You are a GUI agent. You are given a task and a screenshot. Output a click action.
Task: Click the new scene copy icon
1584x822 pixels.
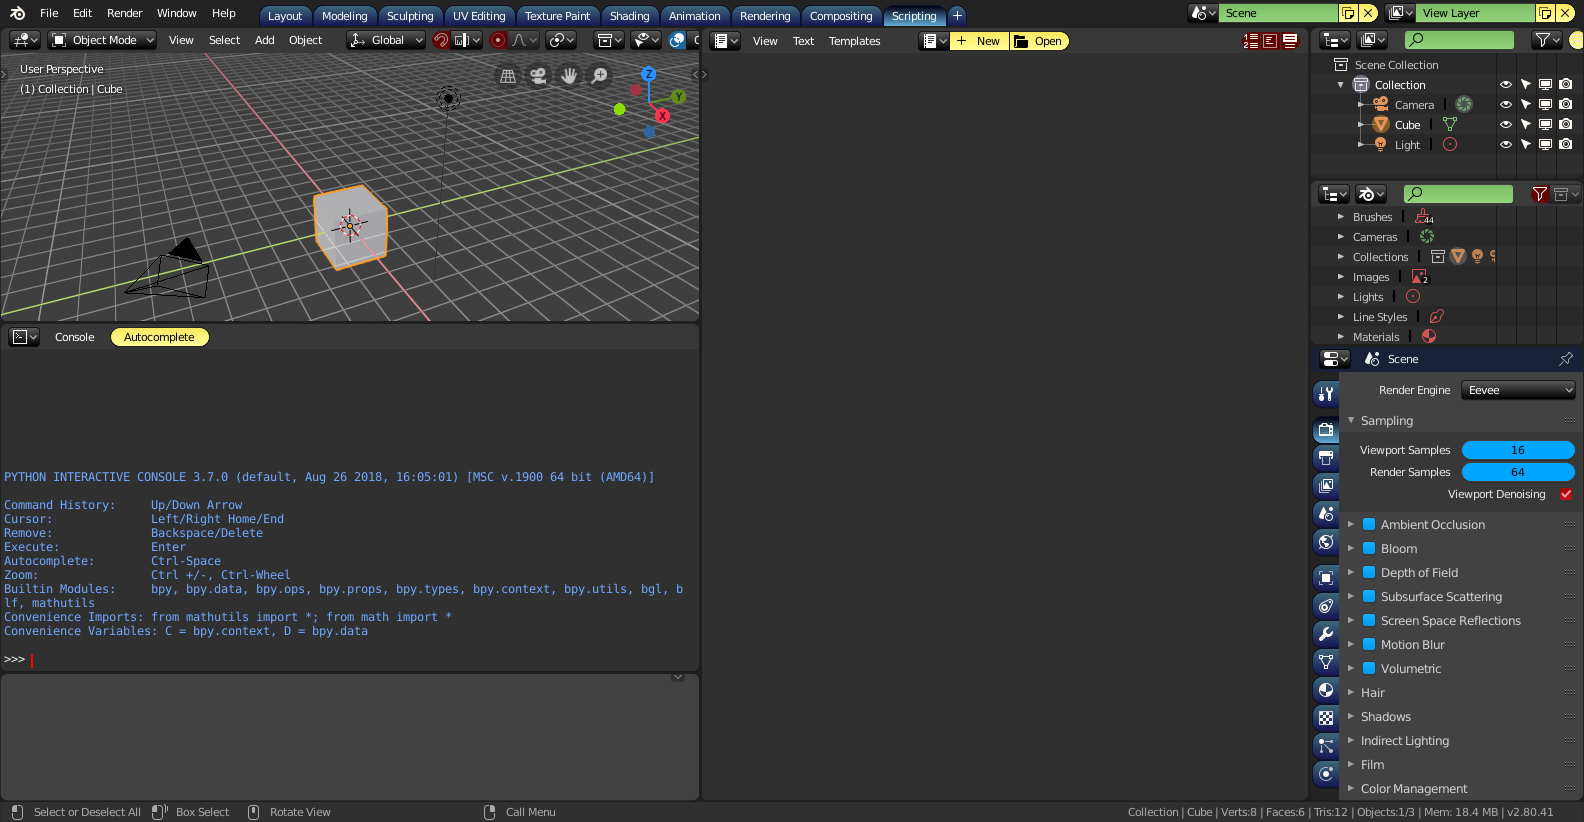point(1348,13)
